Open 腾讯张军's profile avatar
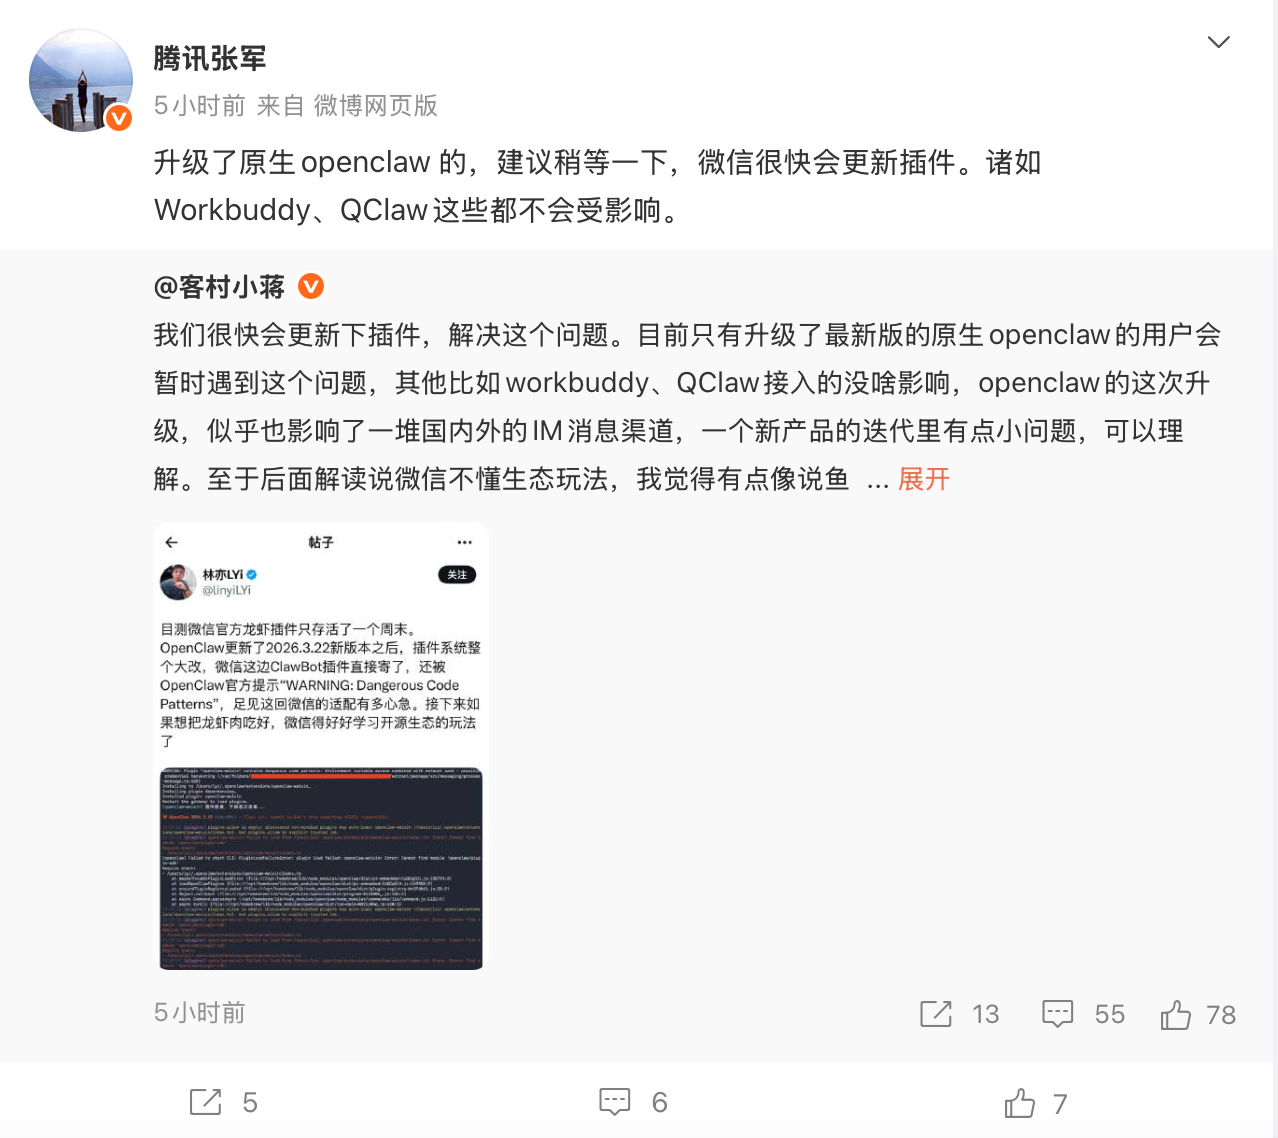 click(x=81, y=80)
